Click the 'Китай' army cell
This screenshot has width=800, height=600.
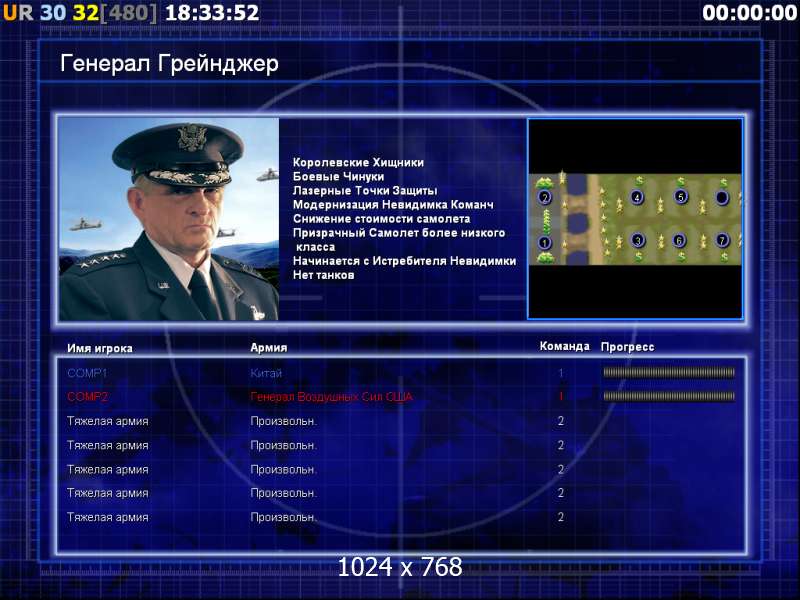click(266, 373)
